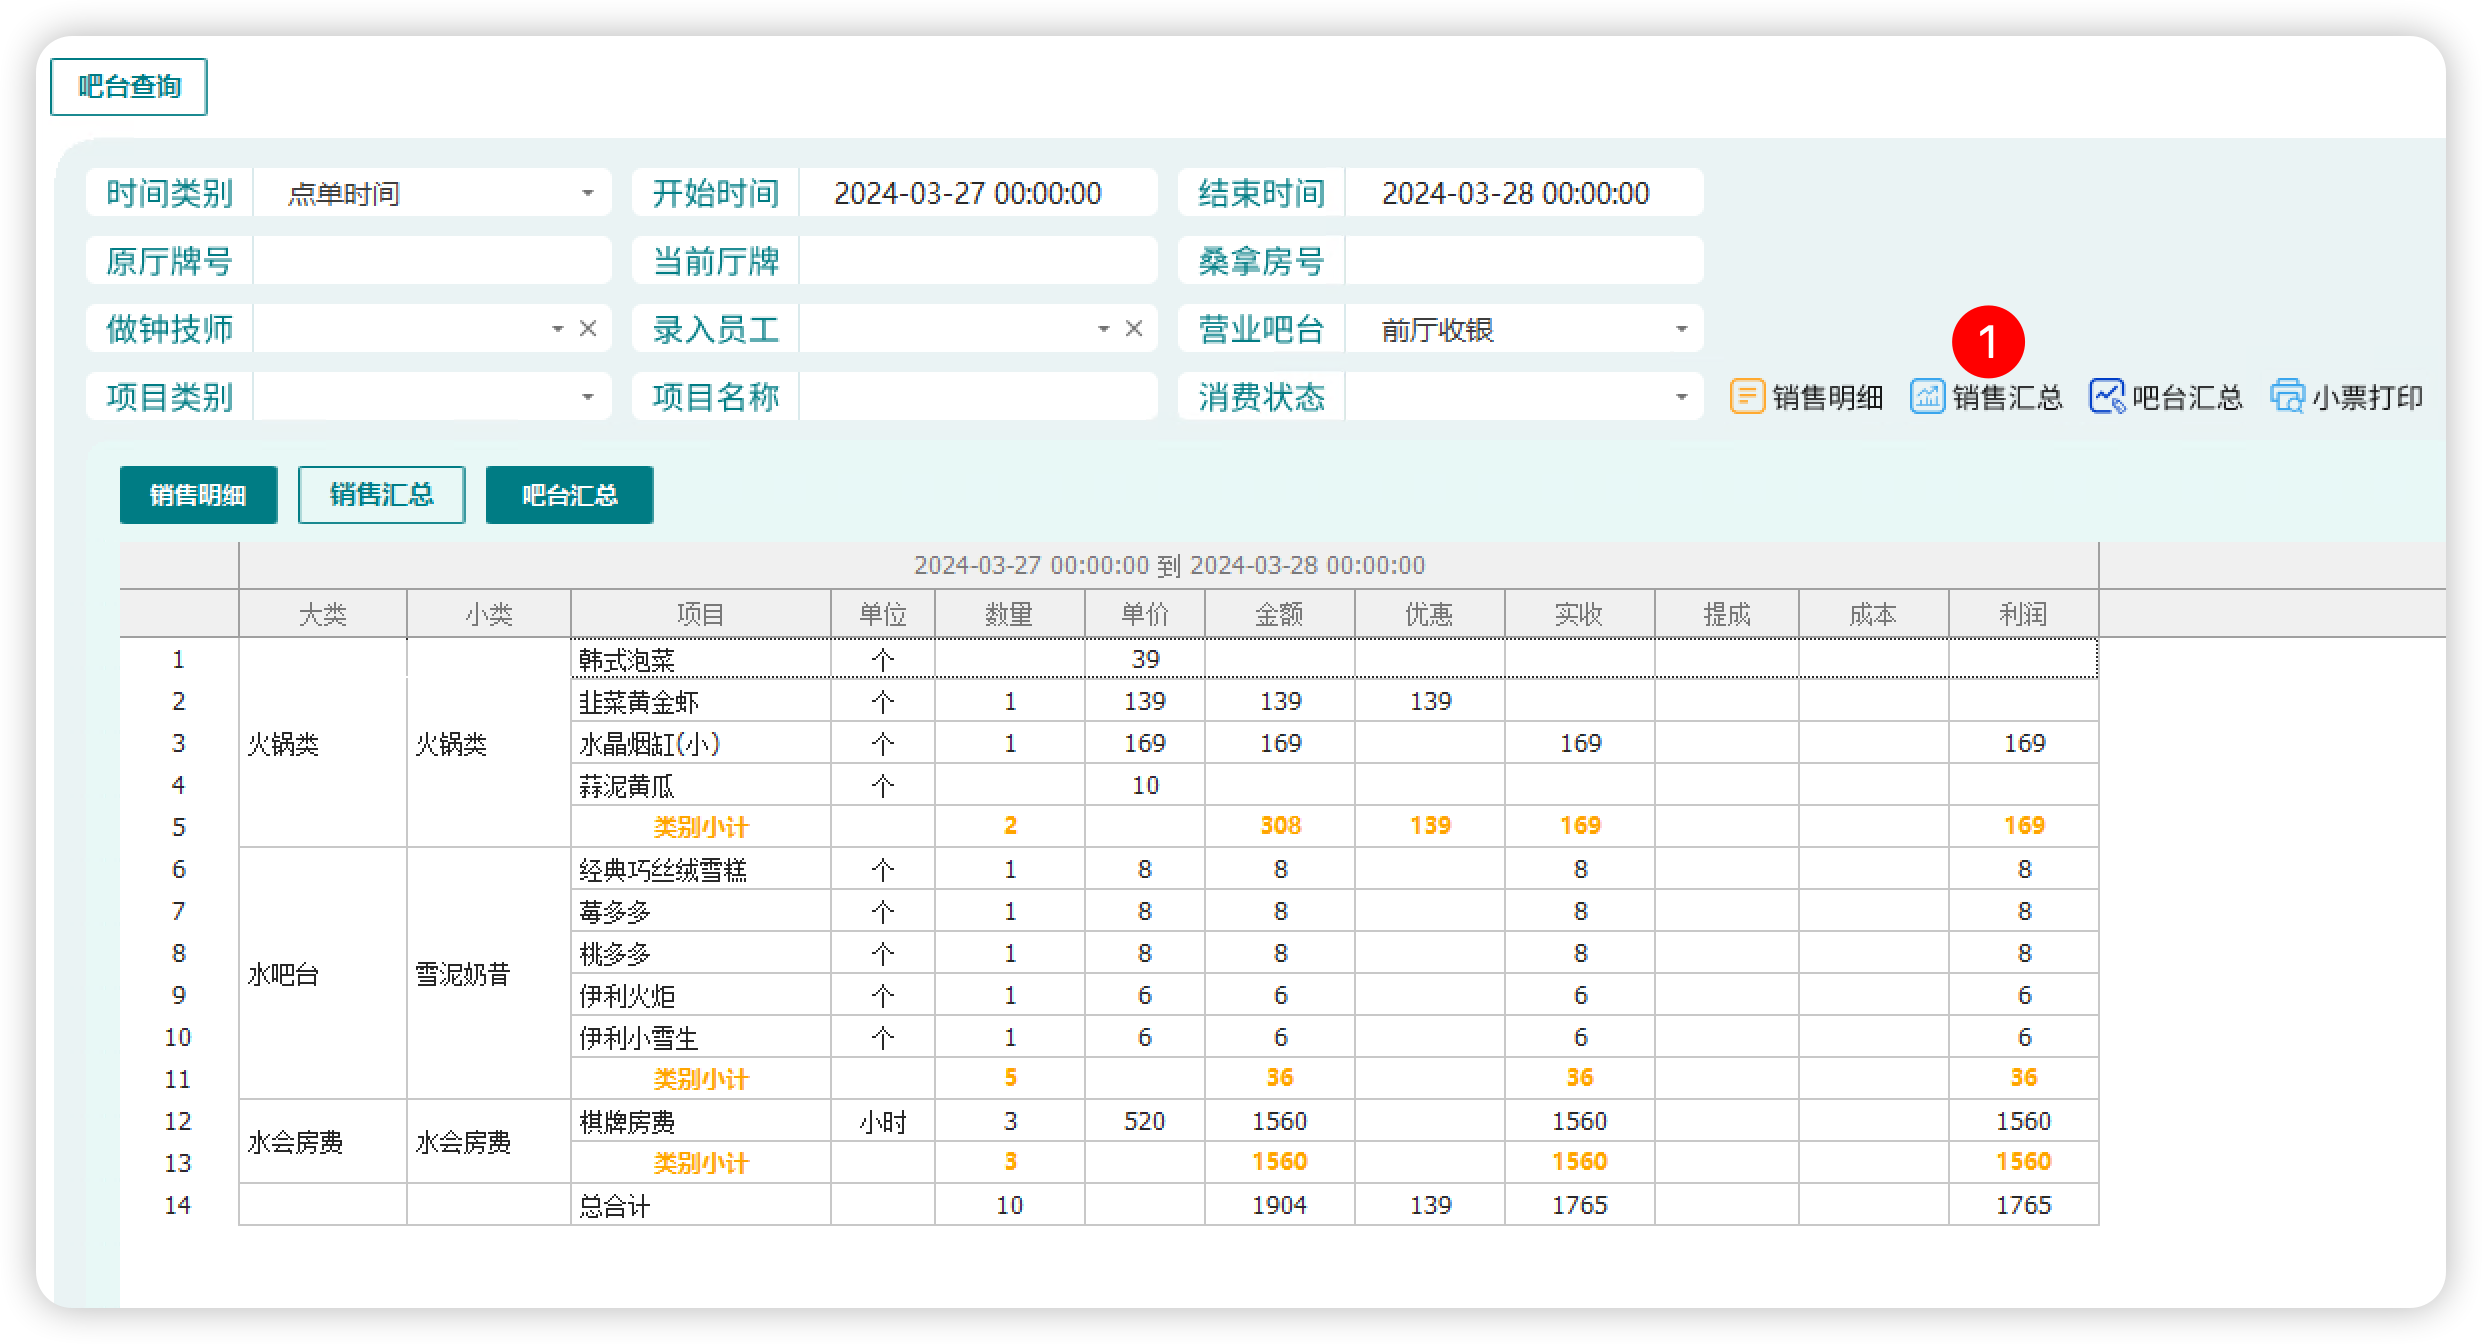Image resolution: width=2482 pixels, height=1344 pixels.
Task: Click the 水吧台 category cell
Action: [323, 974]
